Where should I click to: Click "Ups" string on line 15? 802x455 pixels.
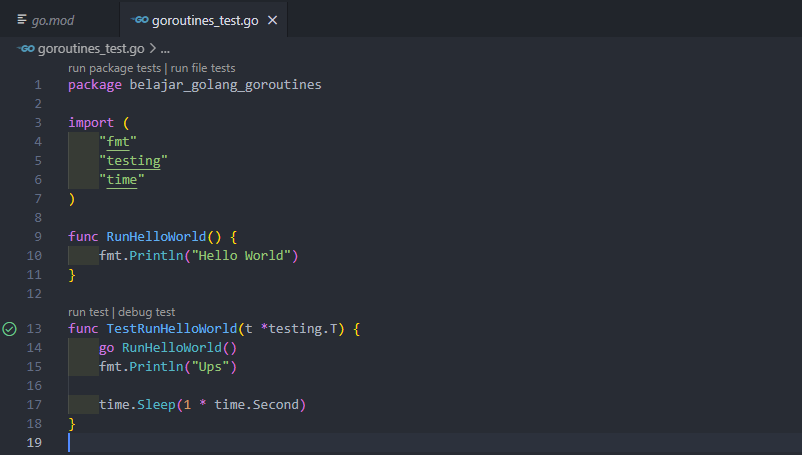click(210, 367)
